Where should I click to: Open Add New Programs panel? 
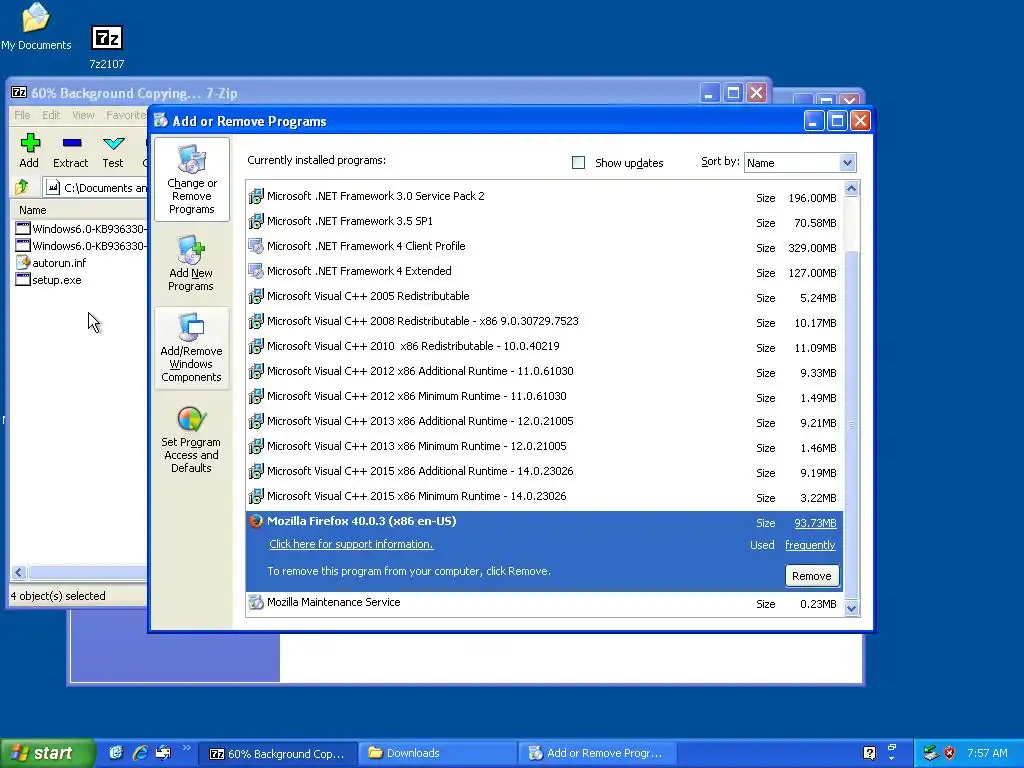(x=191, y=264)
